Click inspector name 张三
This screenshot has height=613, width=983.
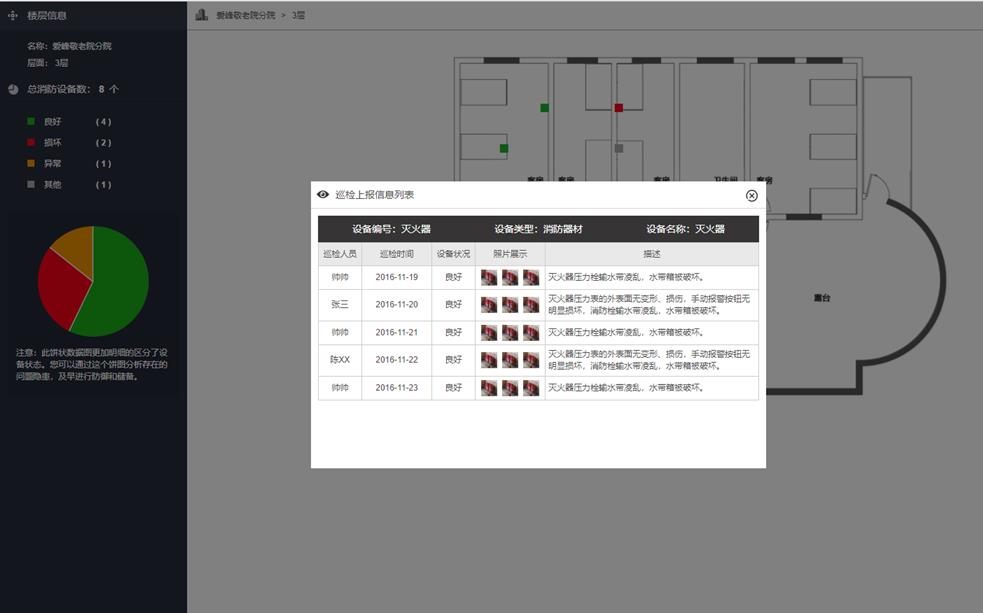pos(340,305)
